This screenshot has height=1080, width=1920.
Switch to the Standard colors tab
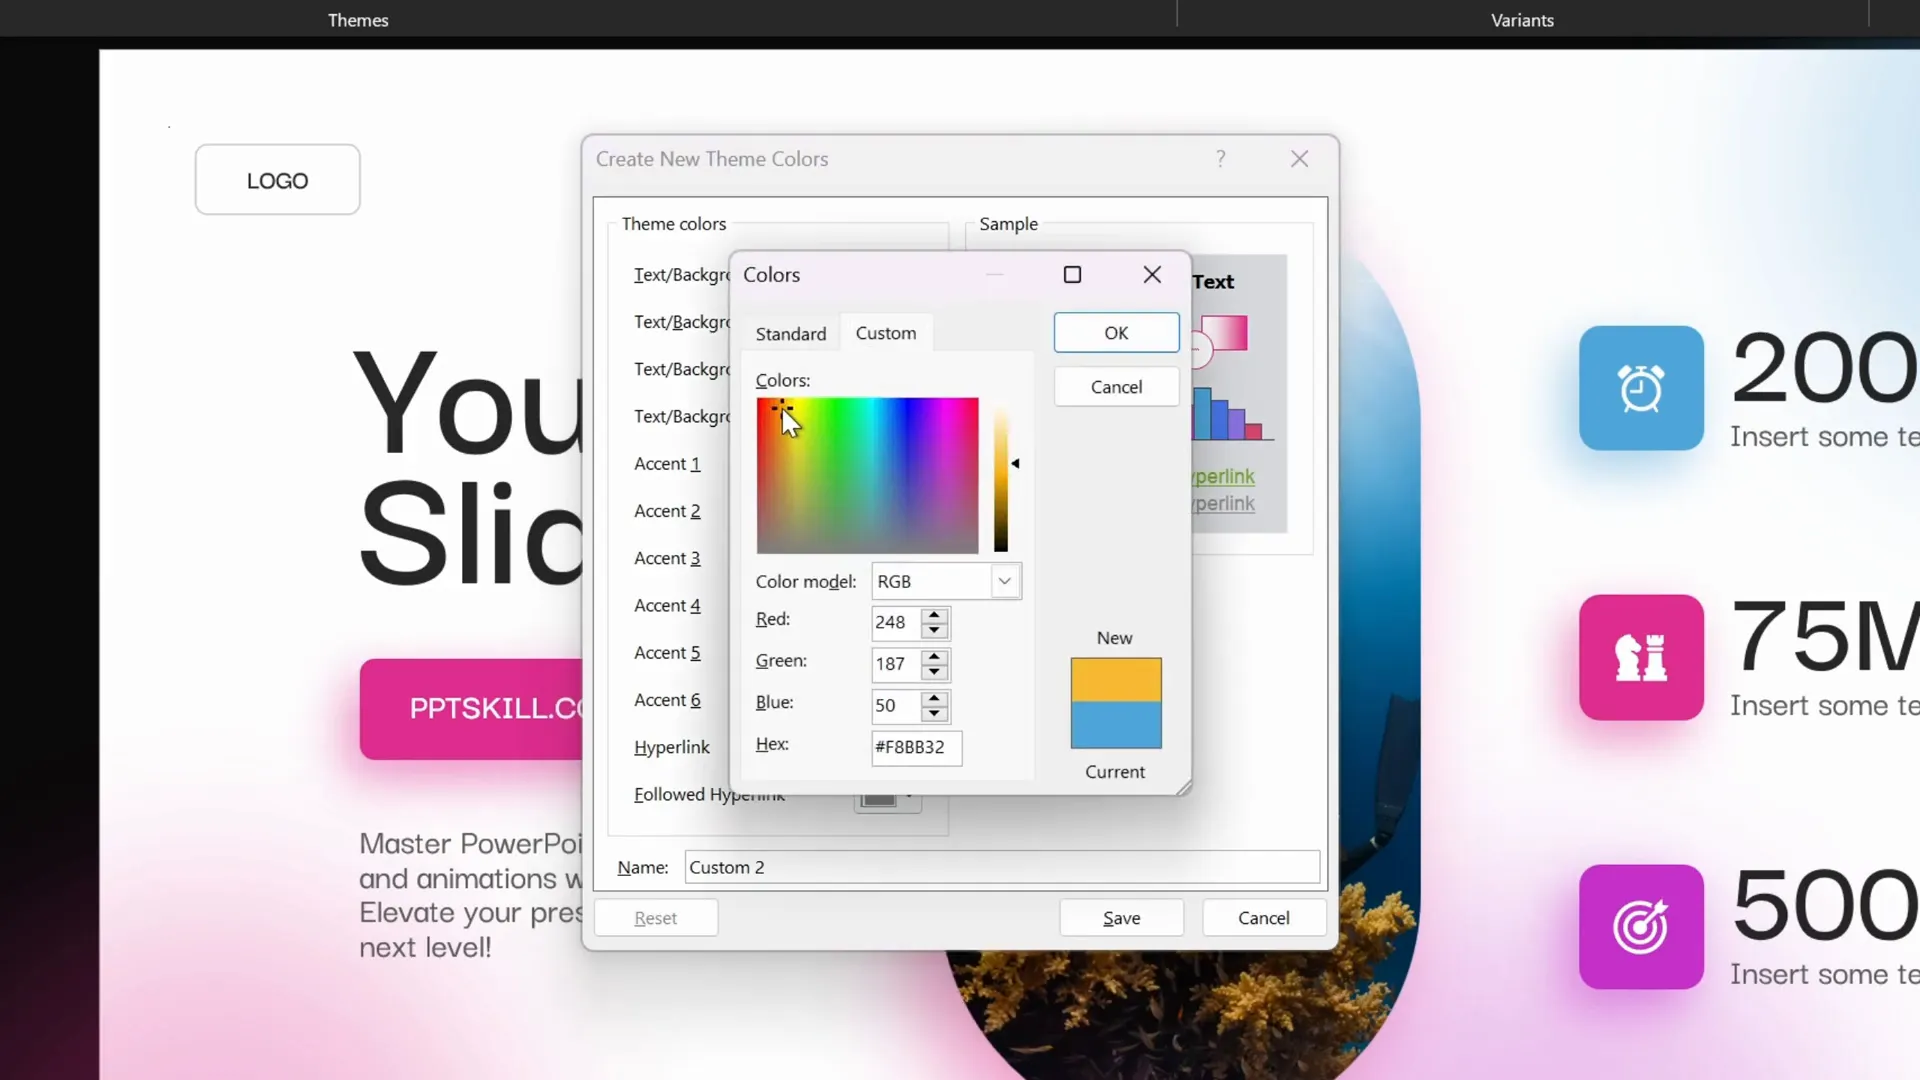[x=790, y=334]
